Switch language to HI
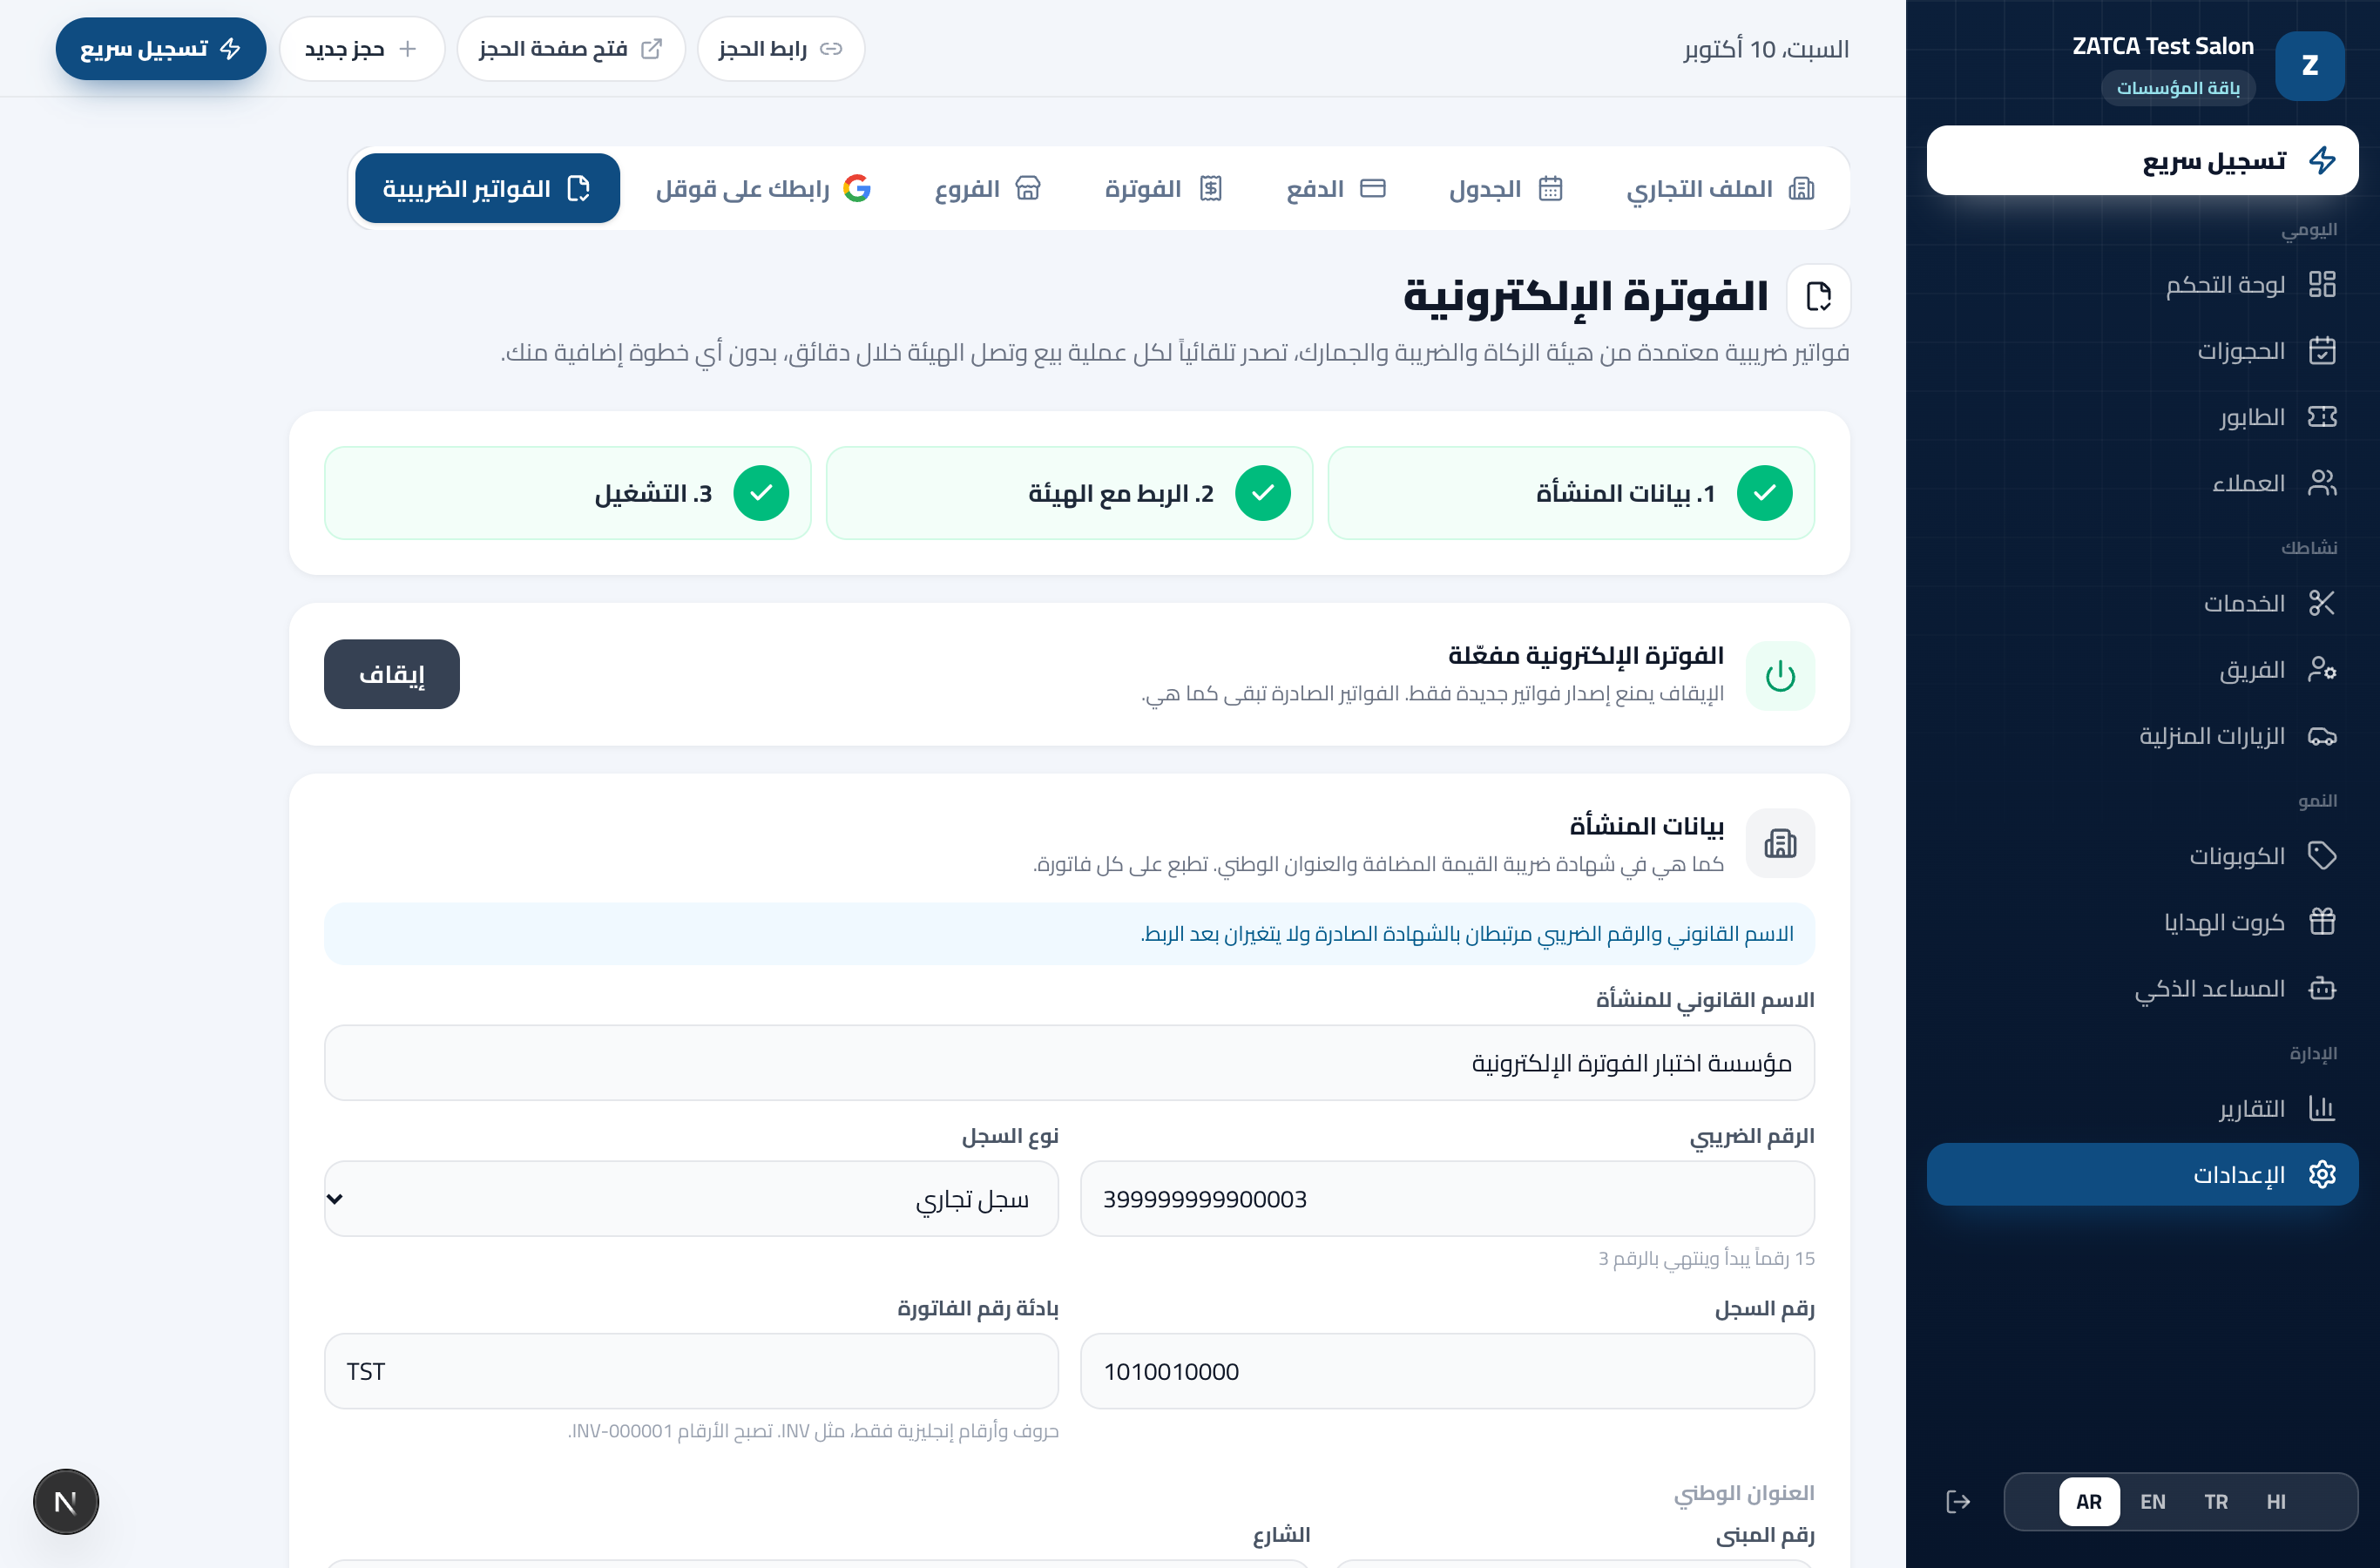The width and height of the screenshot is (2380, 1568). [x=2275, y=1501]
